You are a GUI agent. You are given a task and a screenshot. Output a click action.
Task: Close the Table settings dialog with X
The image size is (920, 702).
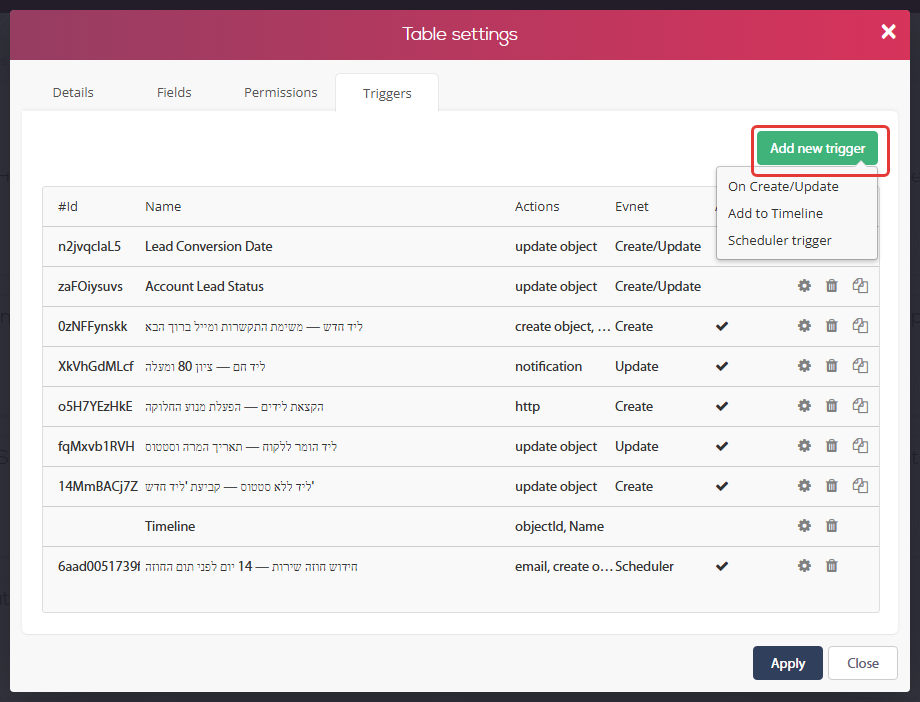click(888, 32)
